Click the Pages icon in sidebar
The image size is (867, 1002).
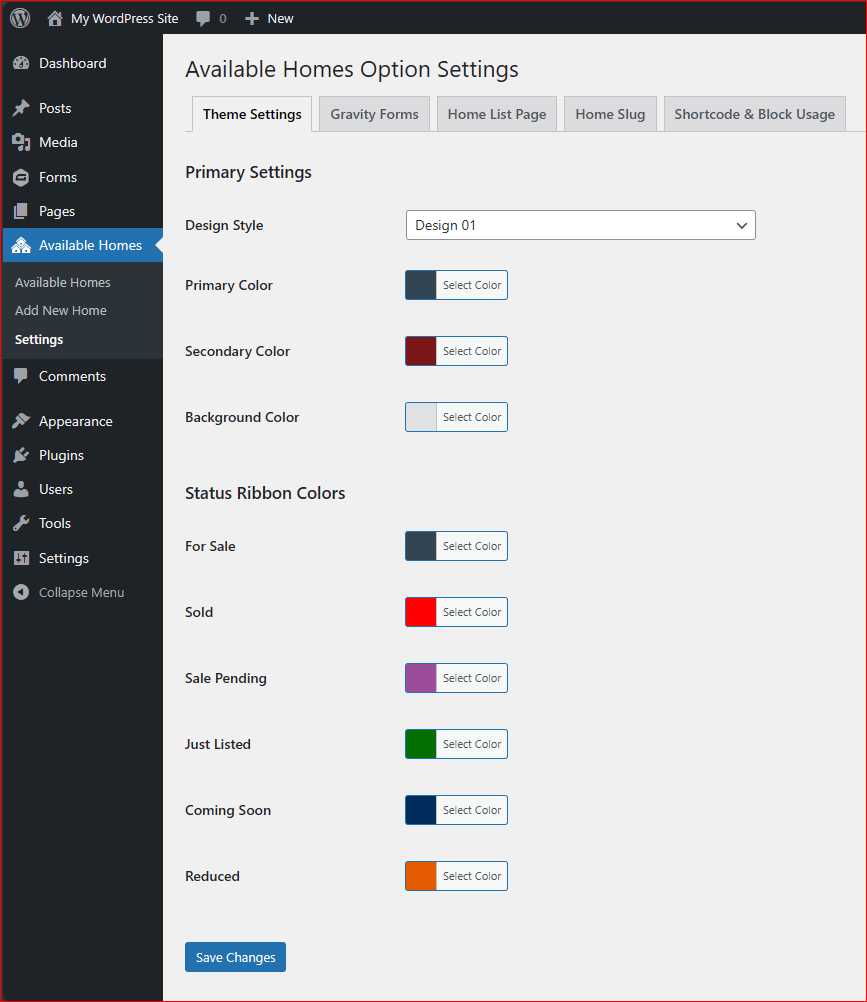[x=21, y=211]
